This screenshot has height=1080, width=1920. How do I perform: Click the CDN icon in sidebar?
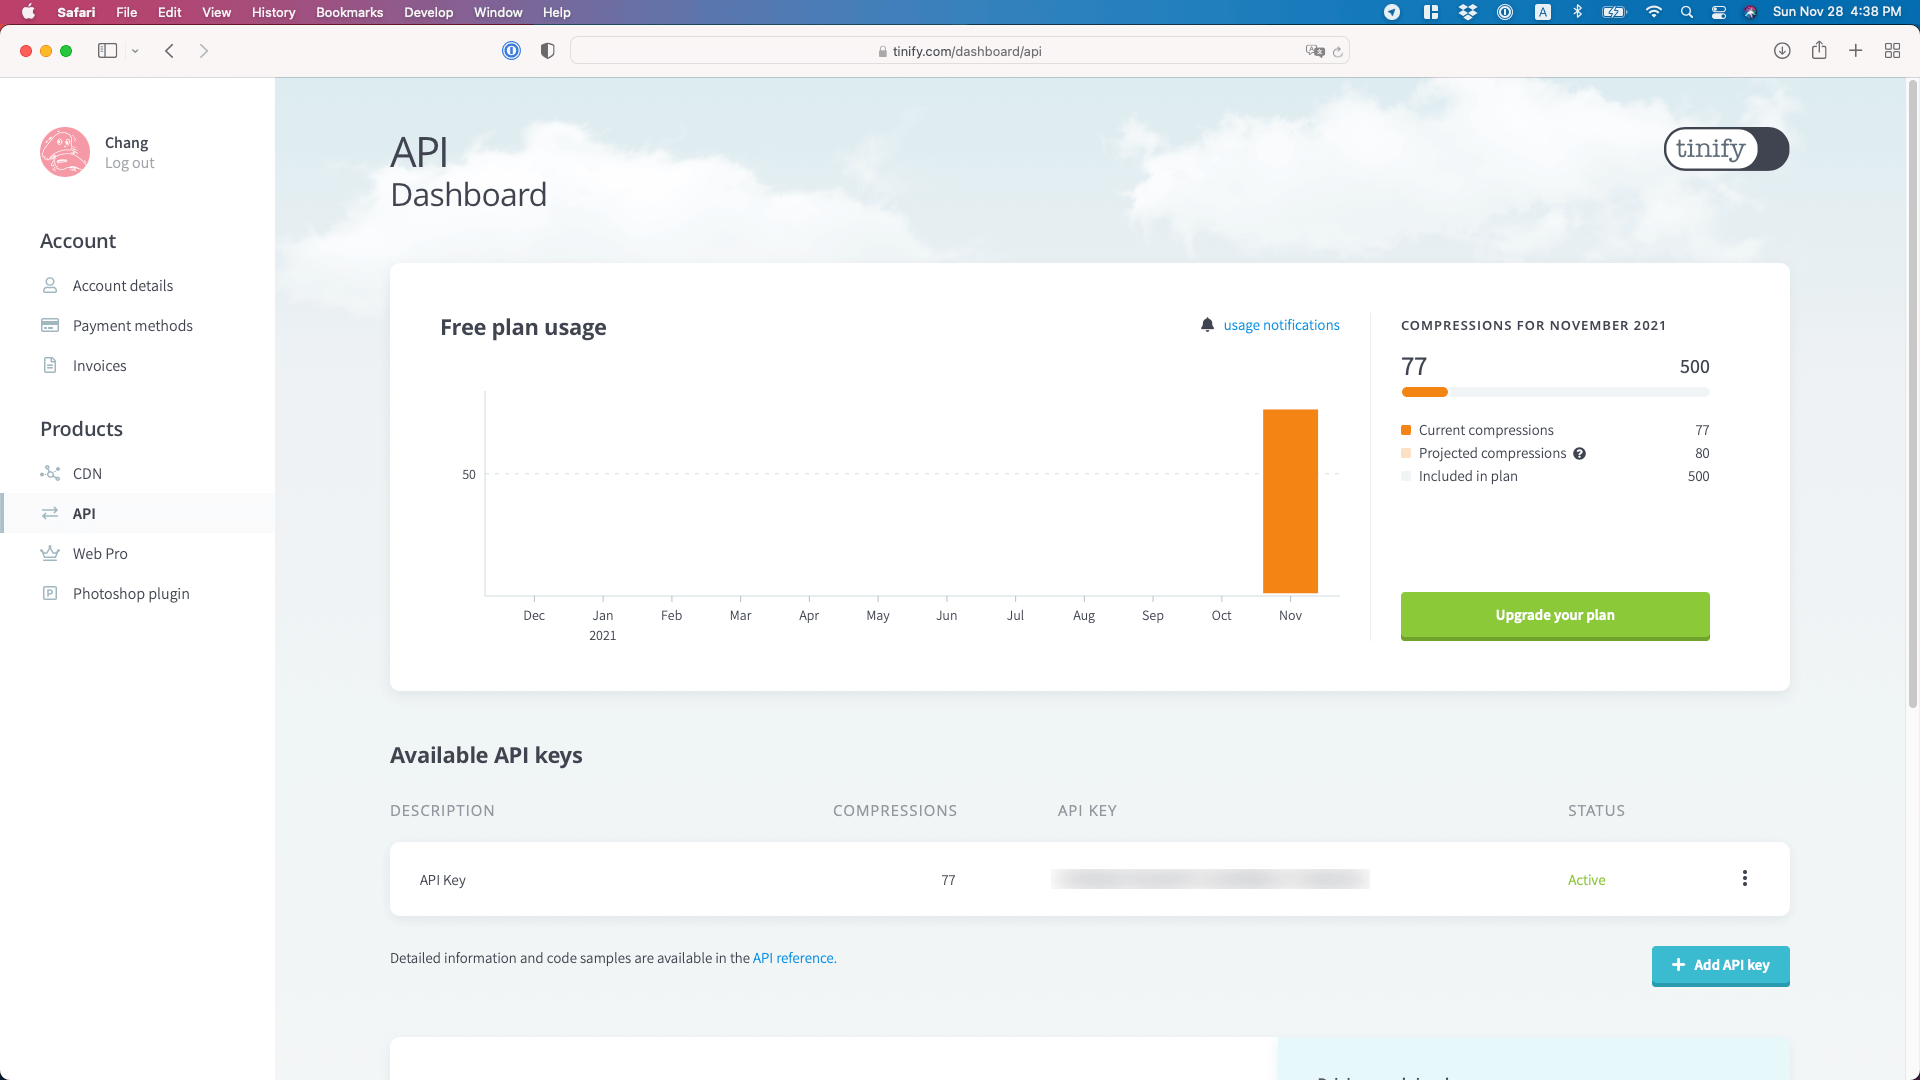click(50, 472)
